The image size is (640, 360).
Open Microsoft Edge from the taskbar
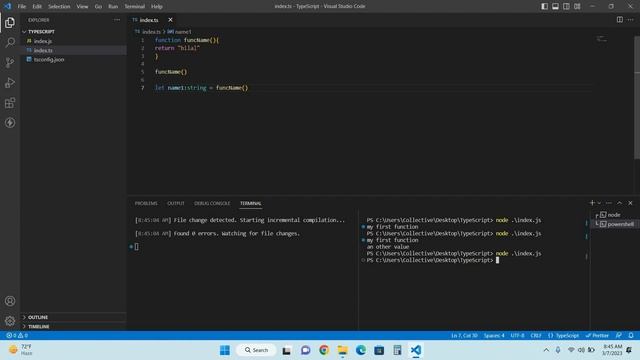[361, 350]
